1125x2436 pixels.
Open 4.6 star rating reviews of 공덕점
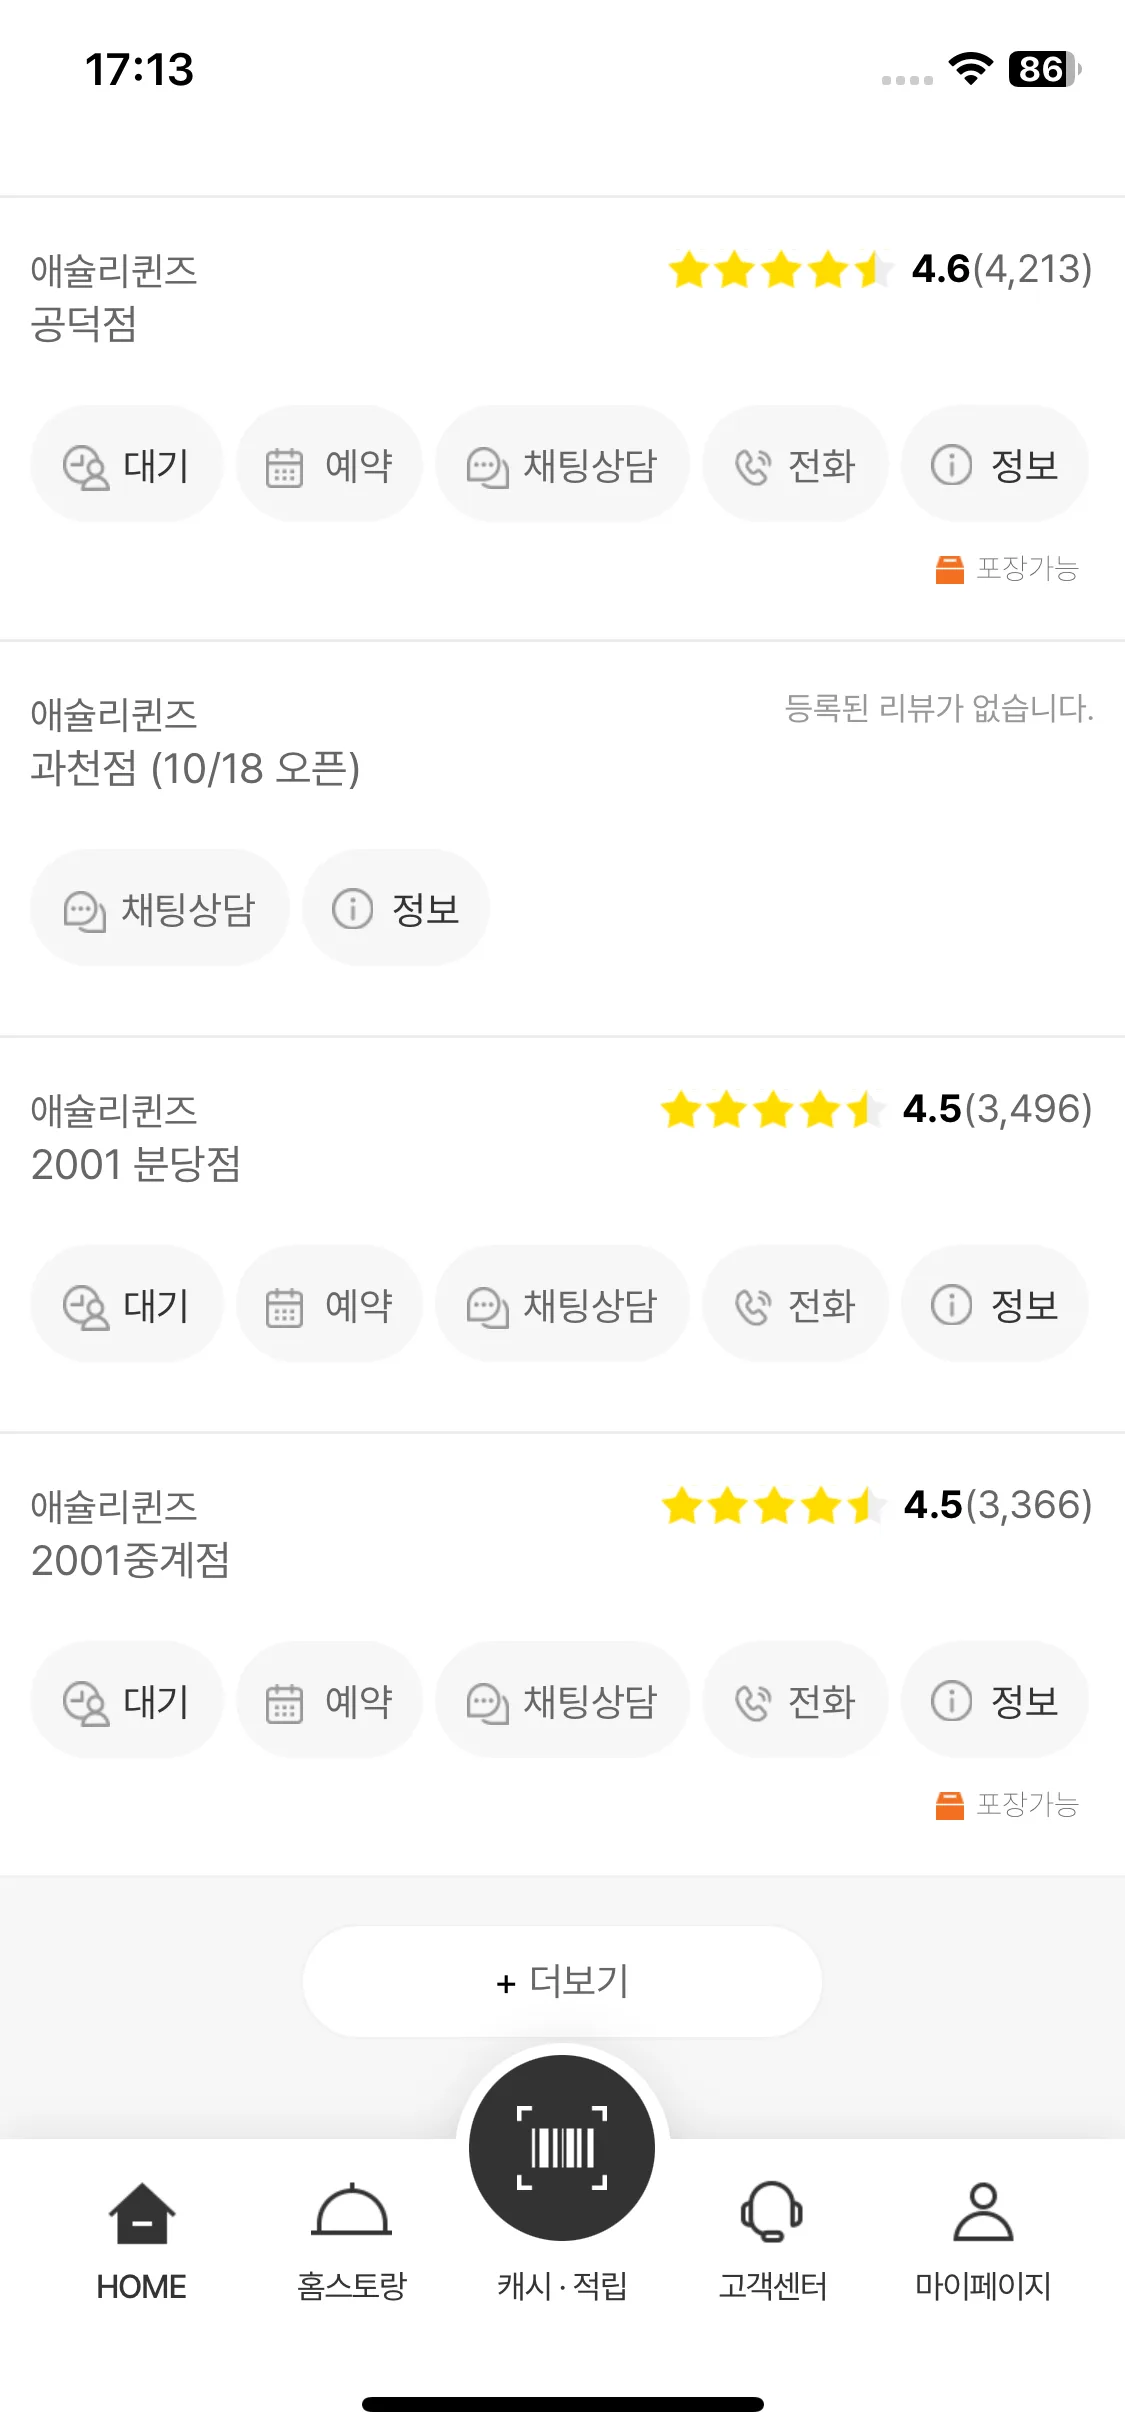click(880, 269)
